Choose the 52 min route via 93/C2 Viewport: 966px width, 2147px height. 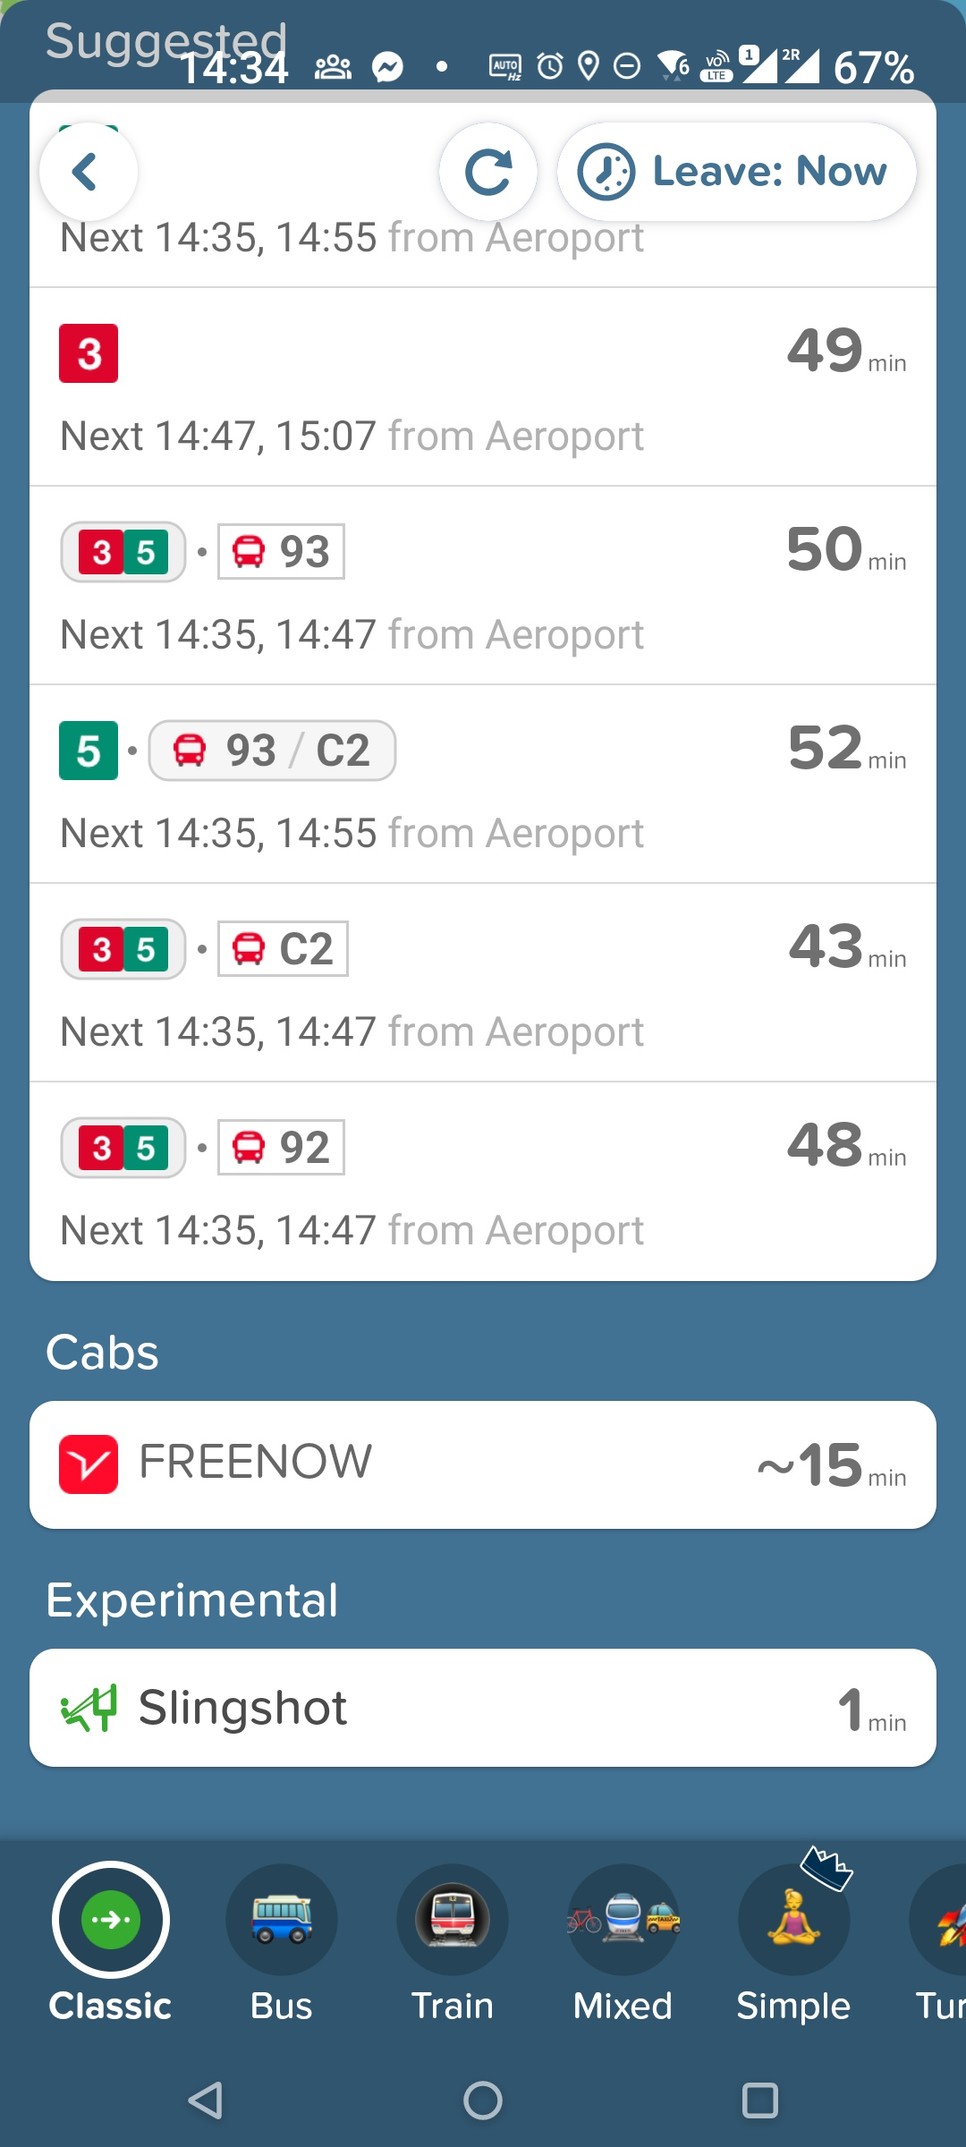[483, 785]
